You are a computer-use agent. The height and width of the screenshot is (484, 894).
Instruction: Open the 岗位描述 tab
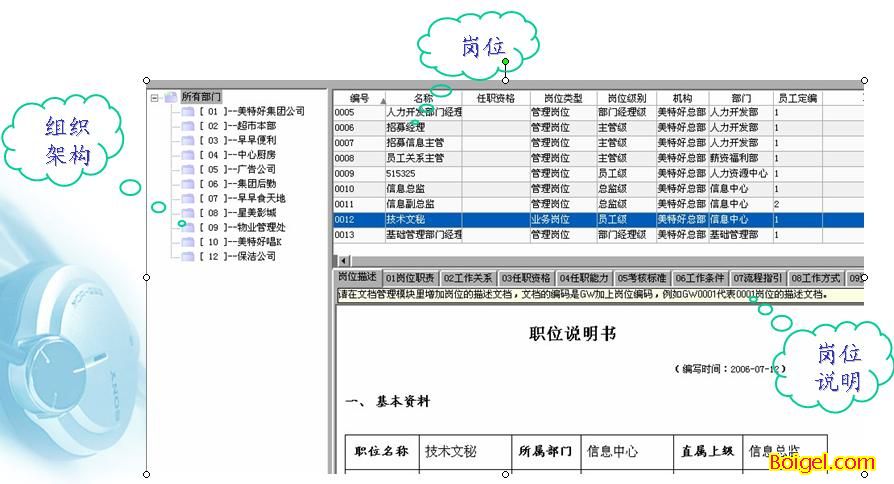357,277
